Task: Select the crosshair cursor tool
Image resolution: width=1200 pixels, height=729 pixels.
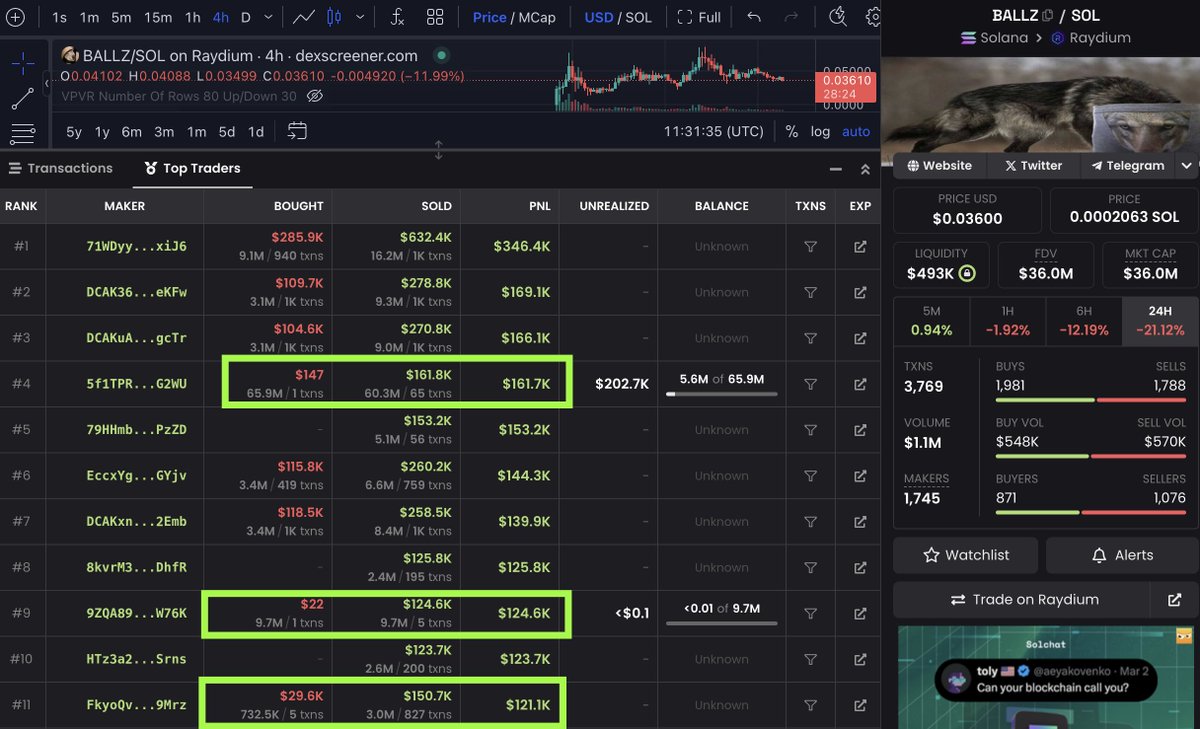Action: [22, 64]
